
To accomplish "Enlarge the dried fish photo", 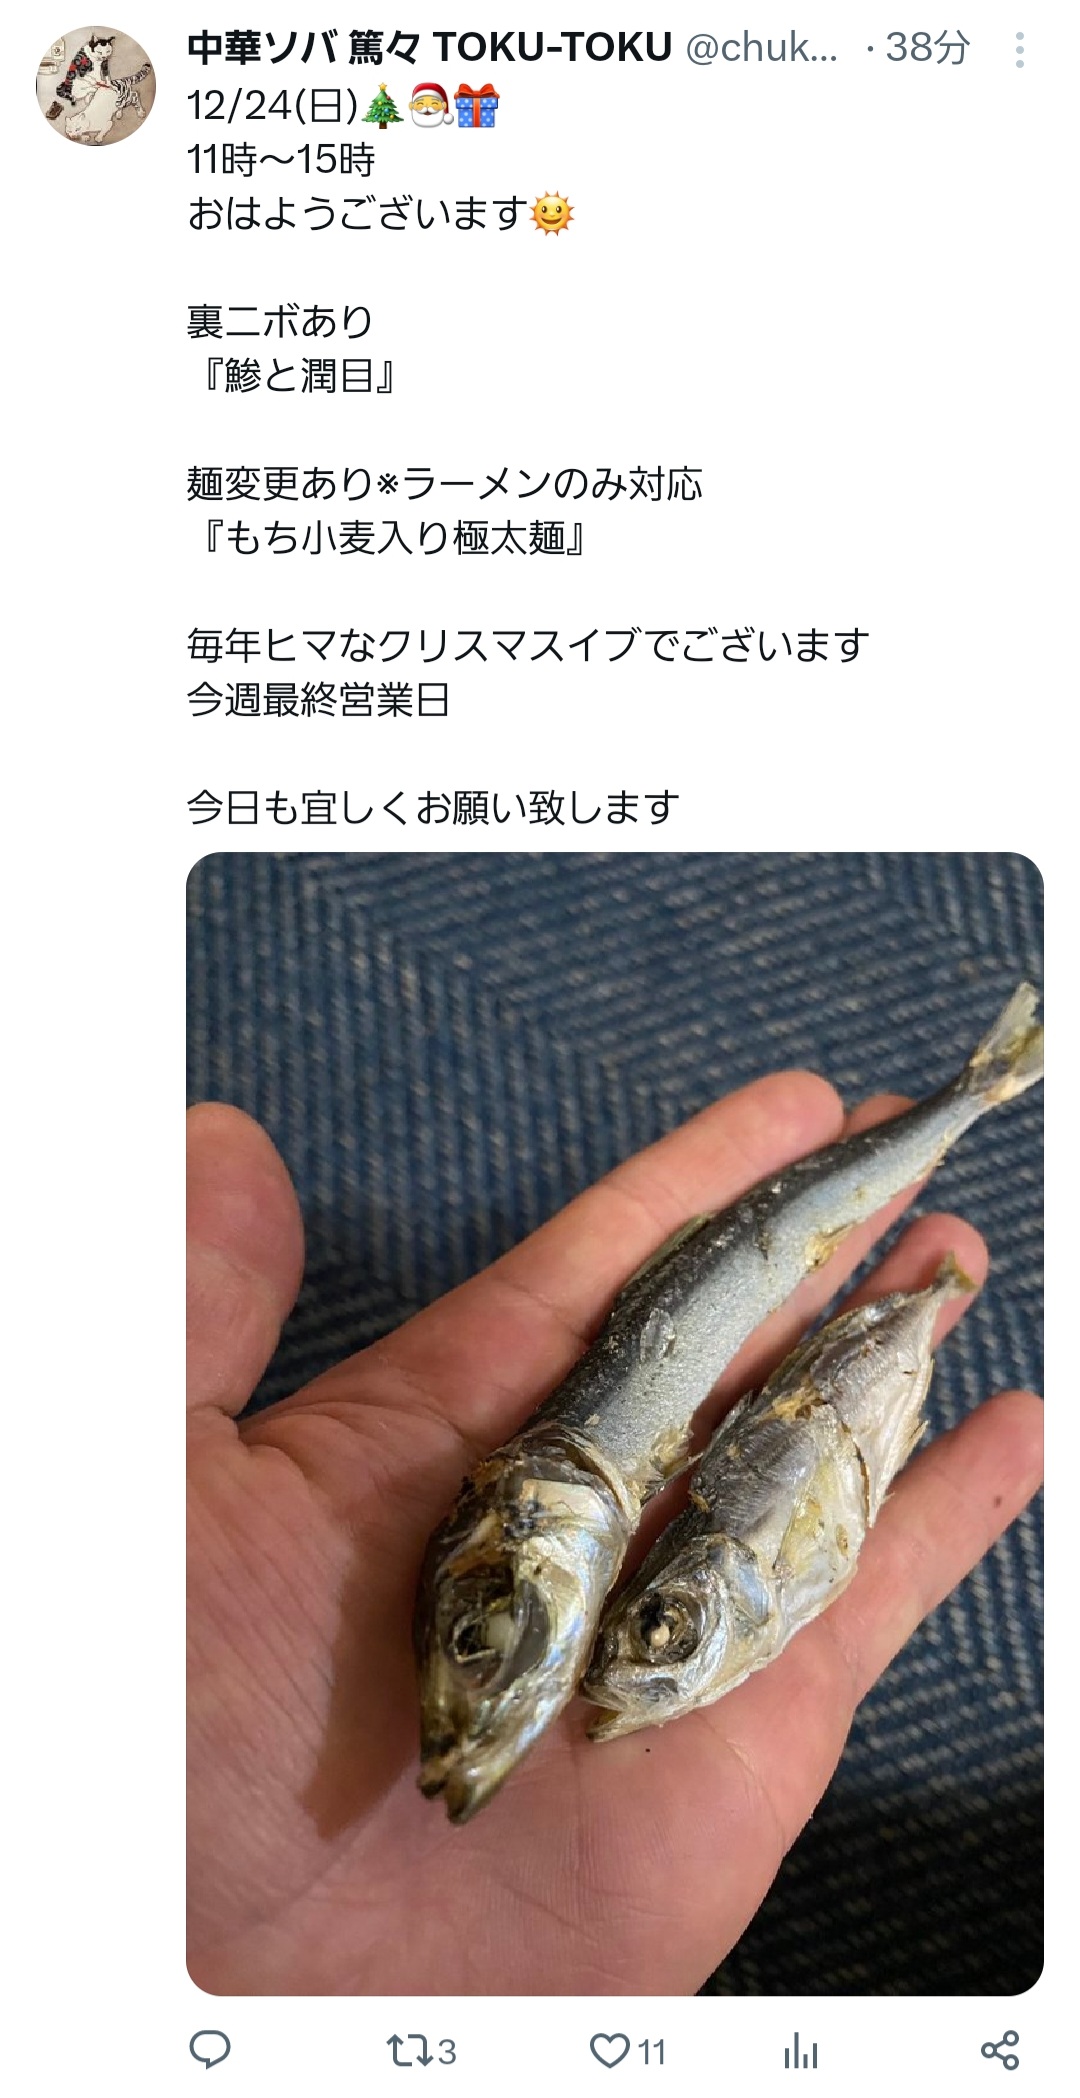I will [614, 1424].
